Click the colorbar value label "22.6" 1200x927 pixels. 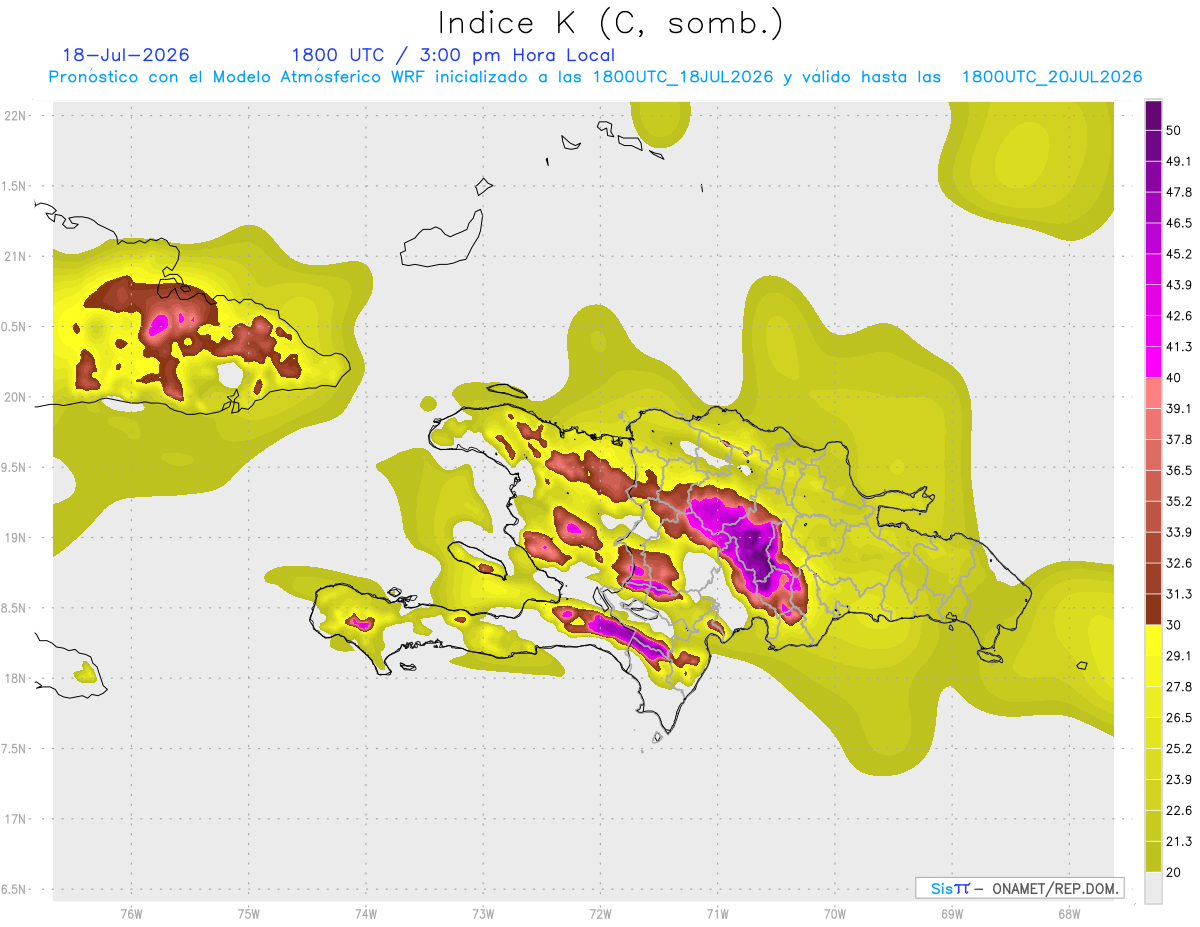point(1178,810)
